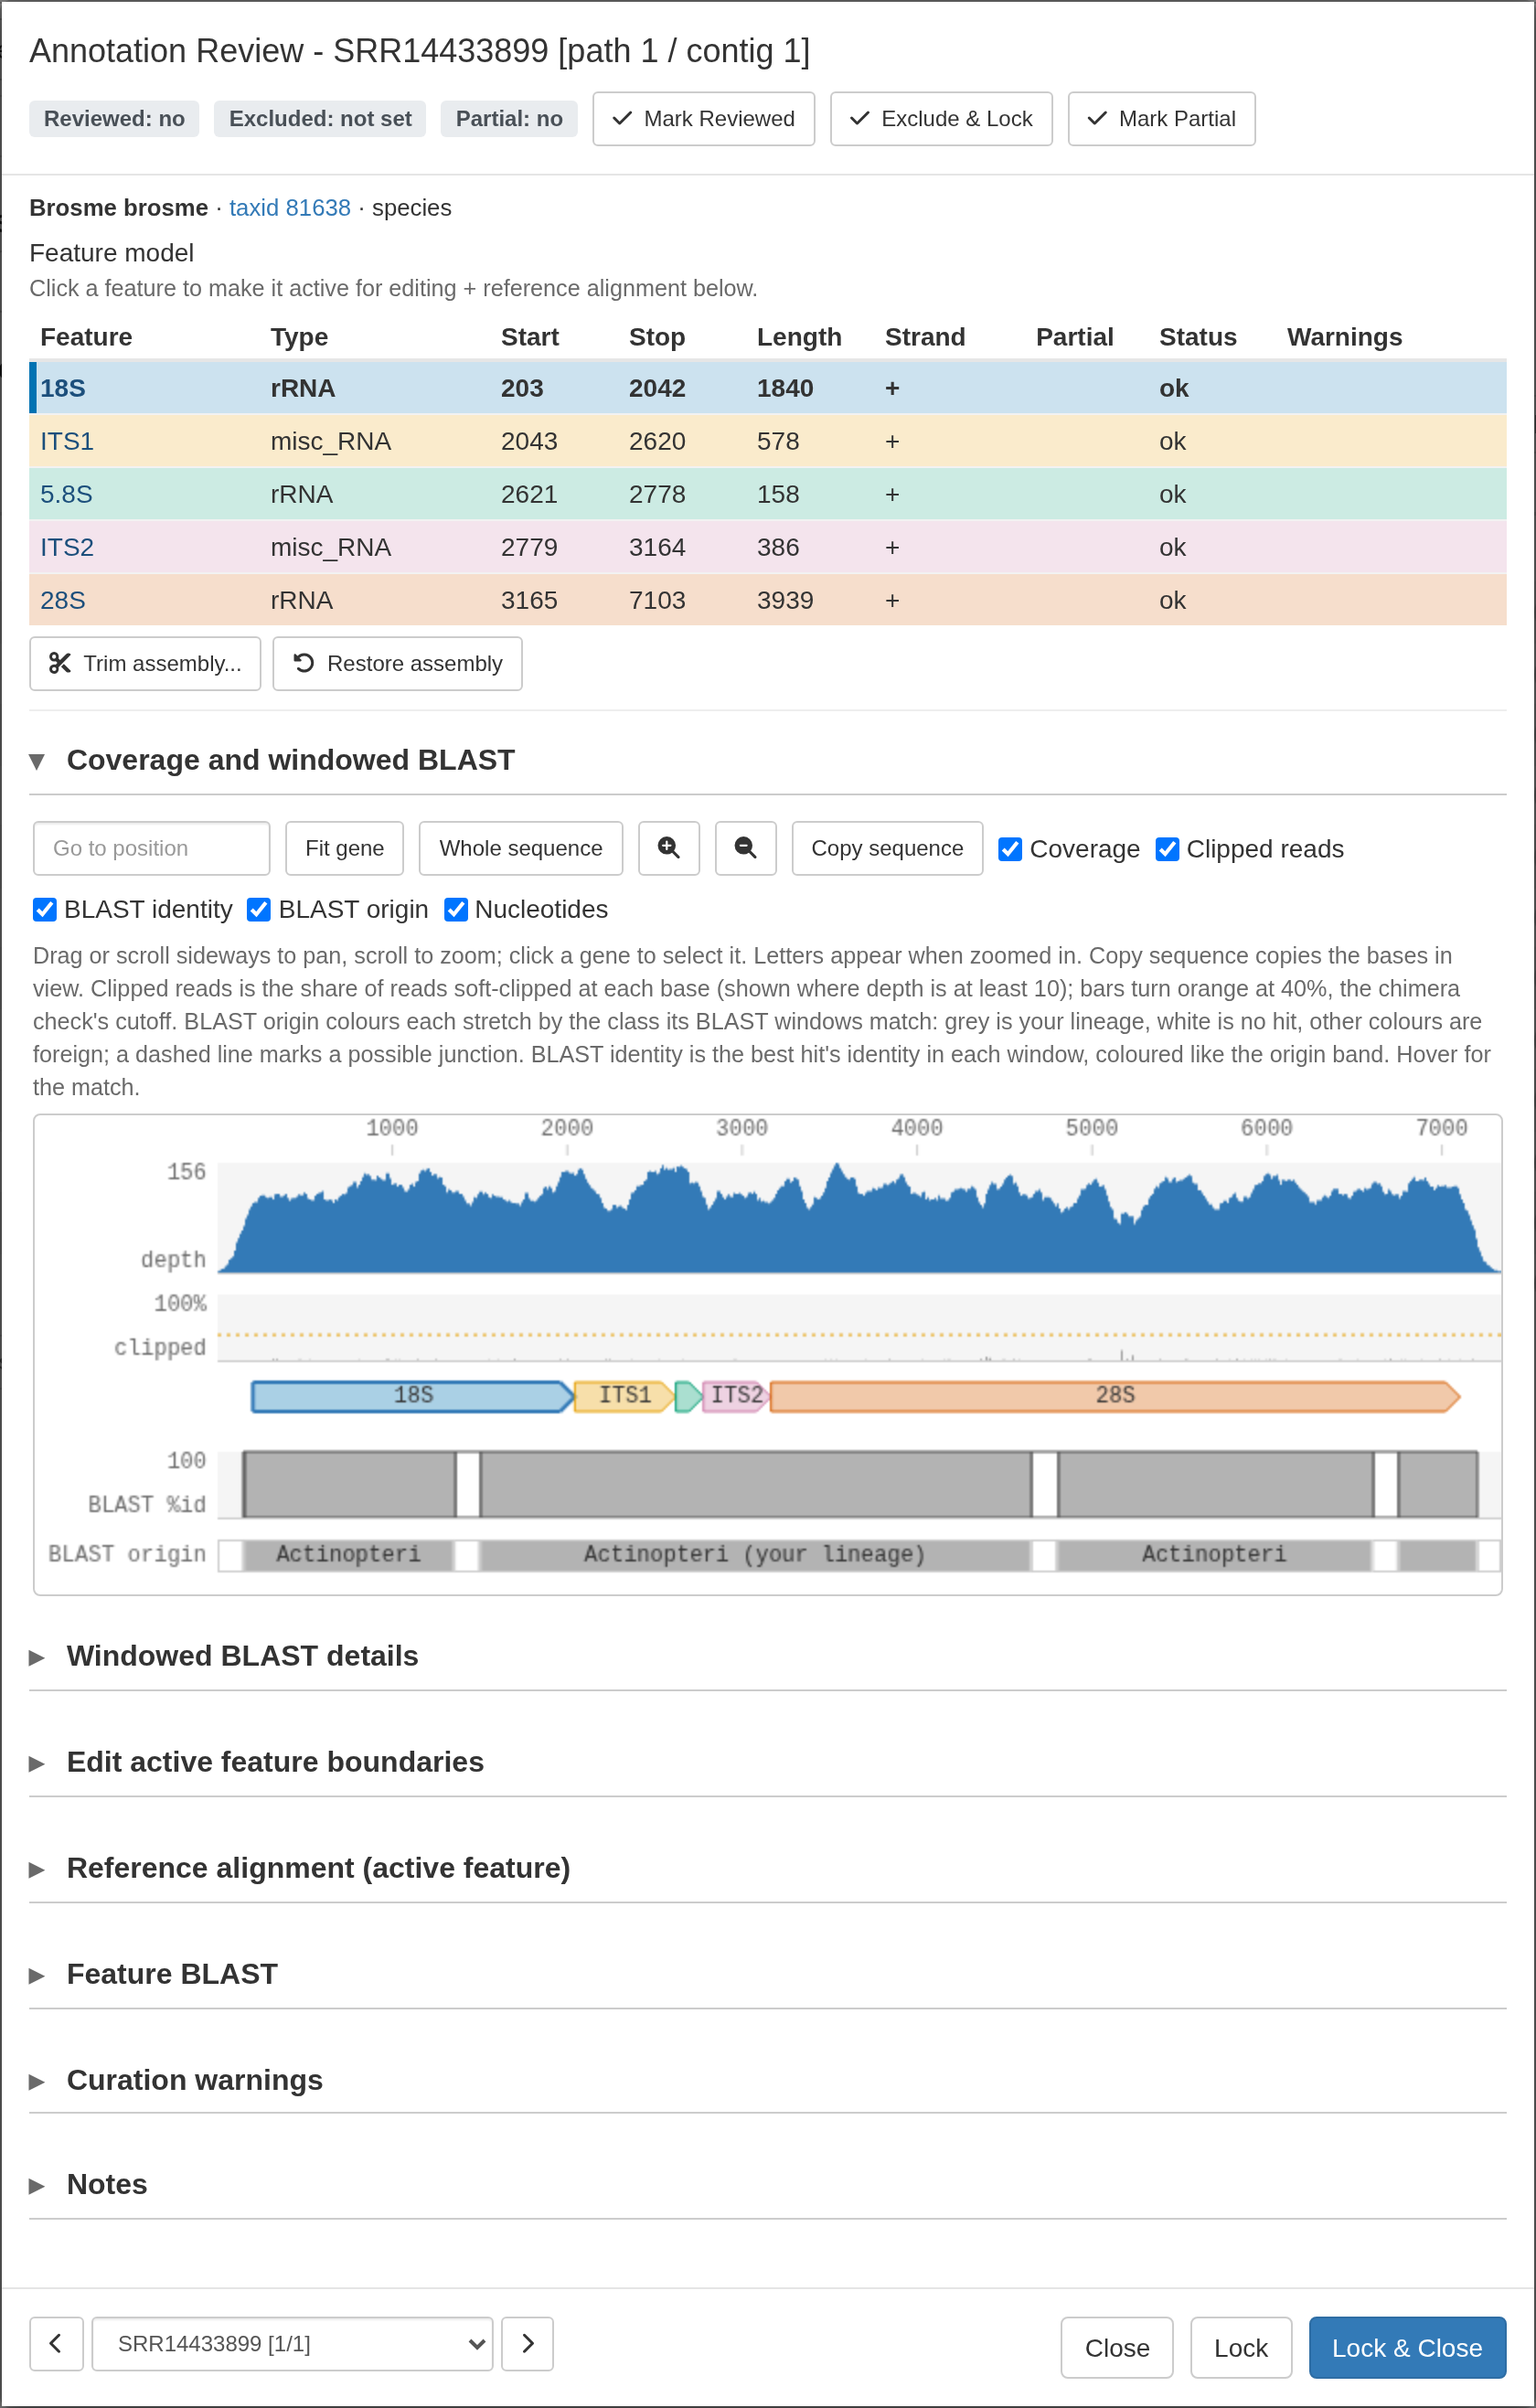1536x2408 pixels.
Task: Go to previous sample with left chevron
Action: (56, 2343)
